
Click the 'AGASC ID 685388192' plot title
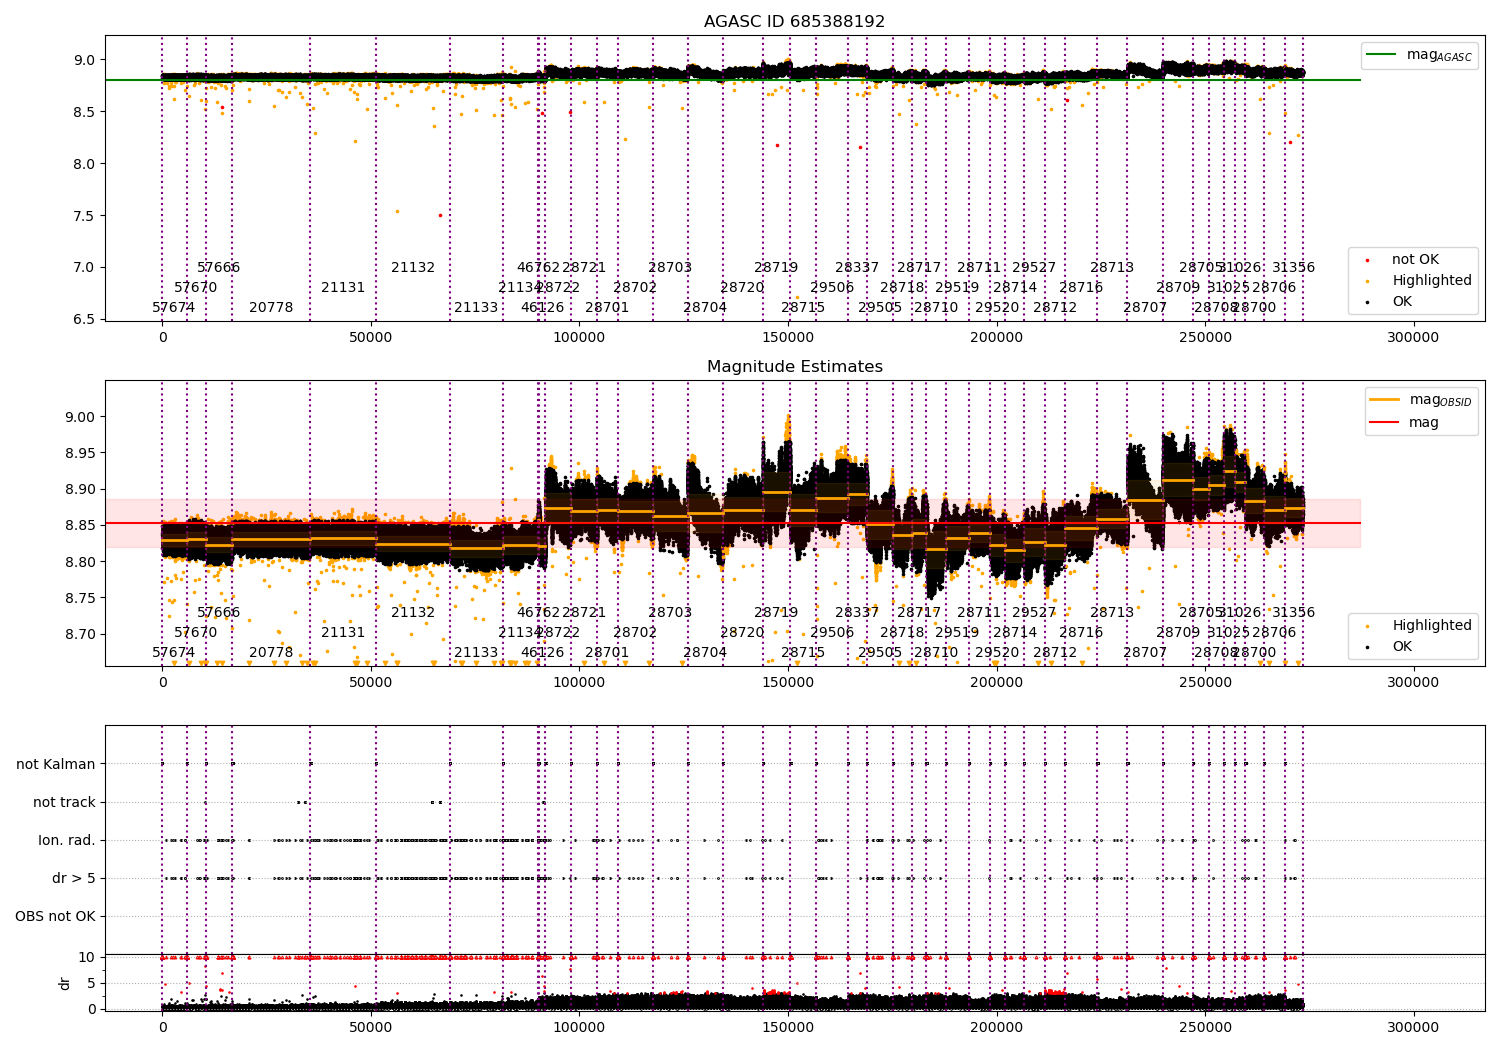tap(794, 22)
